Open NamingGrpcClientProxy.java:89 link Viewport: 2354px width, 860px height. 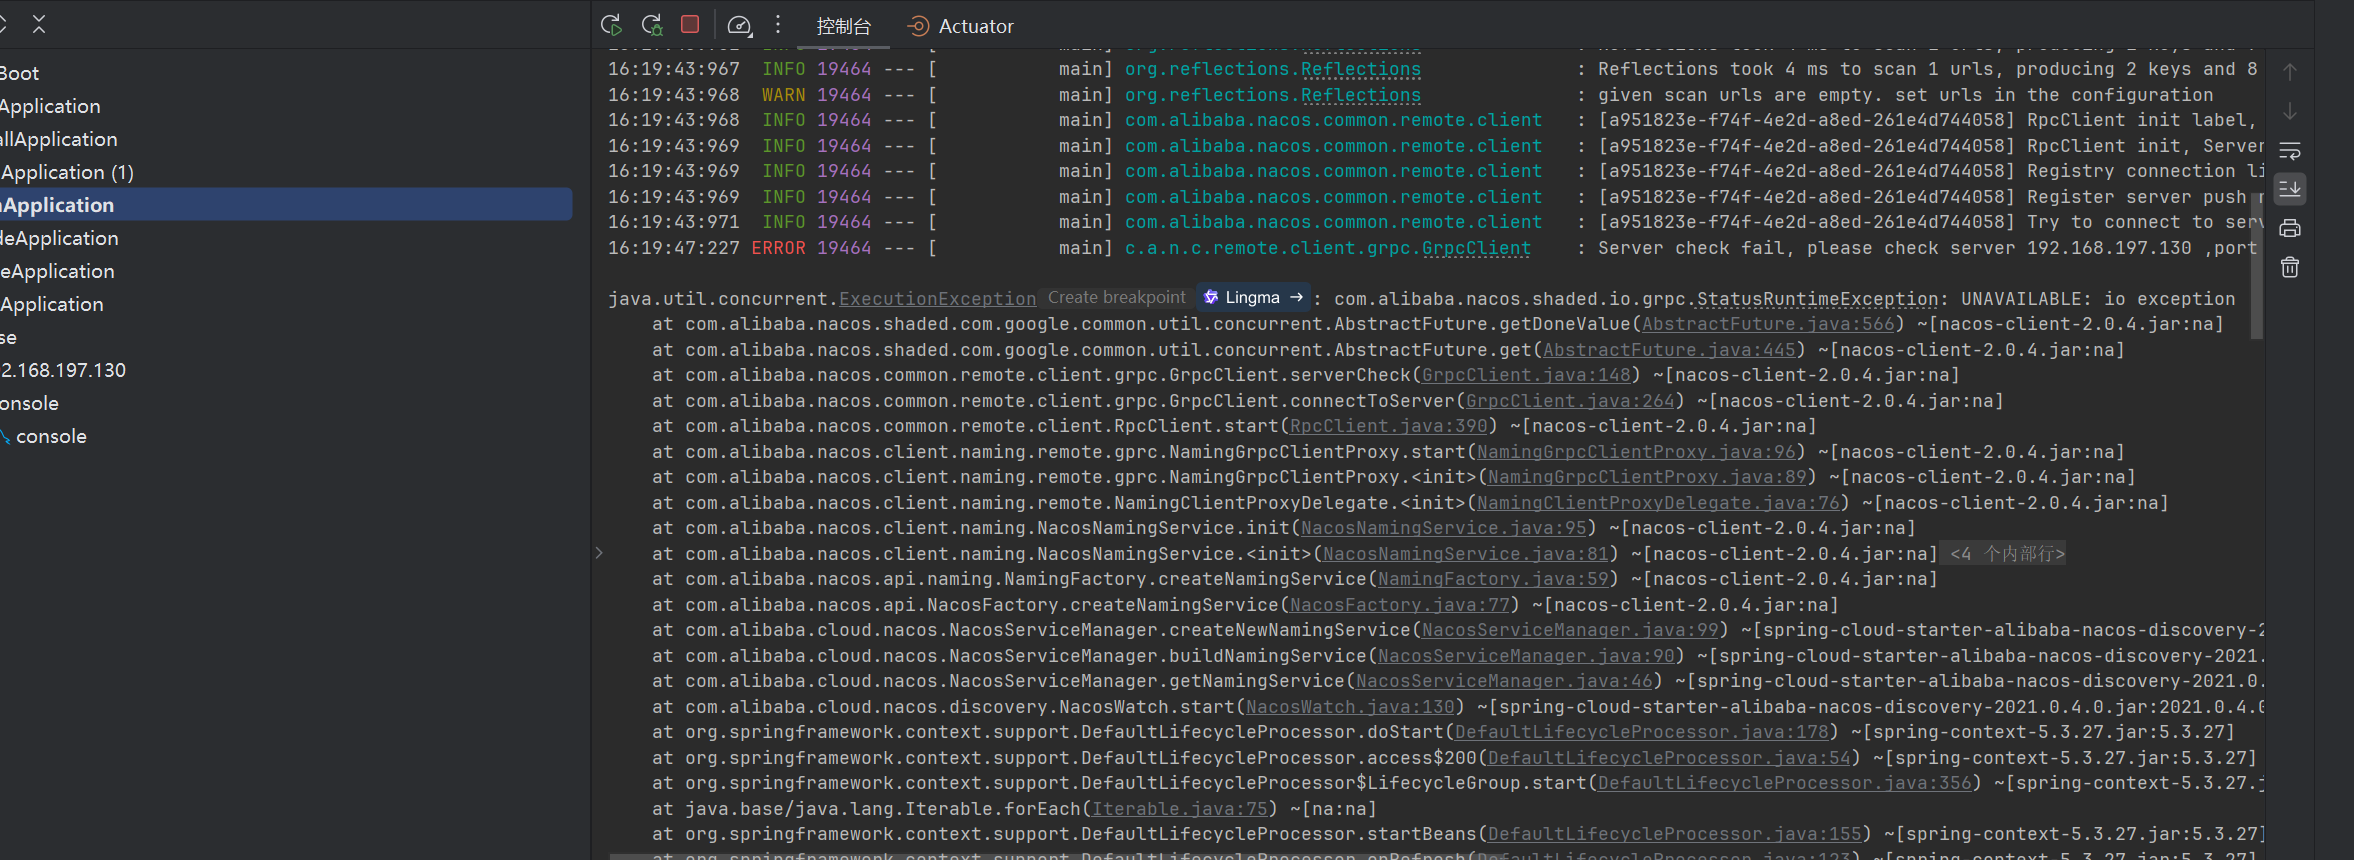(1647, 477)
